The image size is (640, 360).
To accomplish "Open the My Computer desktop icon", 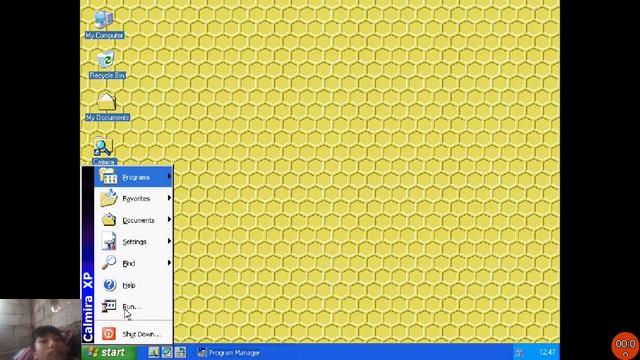I will (x=104, y=25).
